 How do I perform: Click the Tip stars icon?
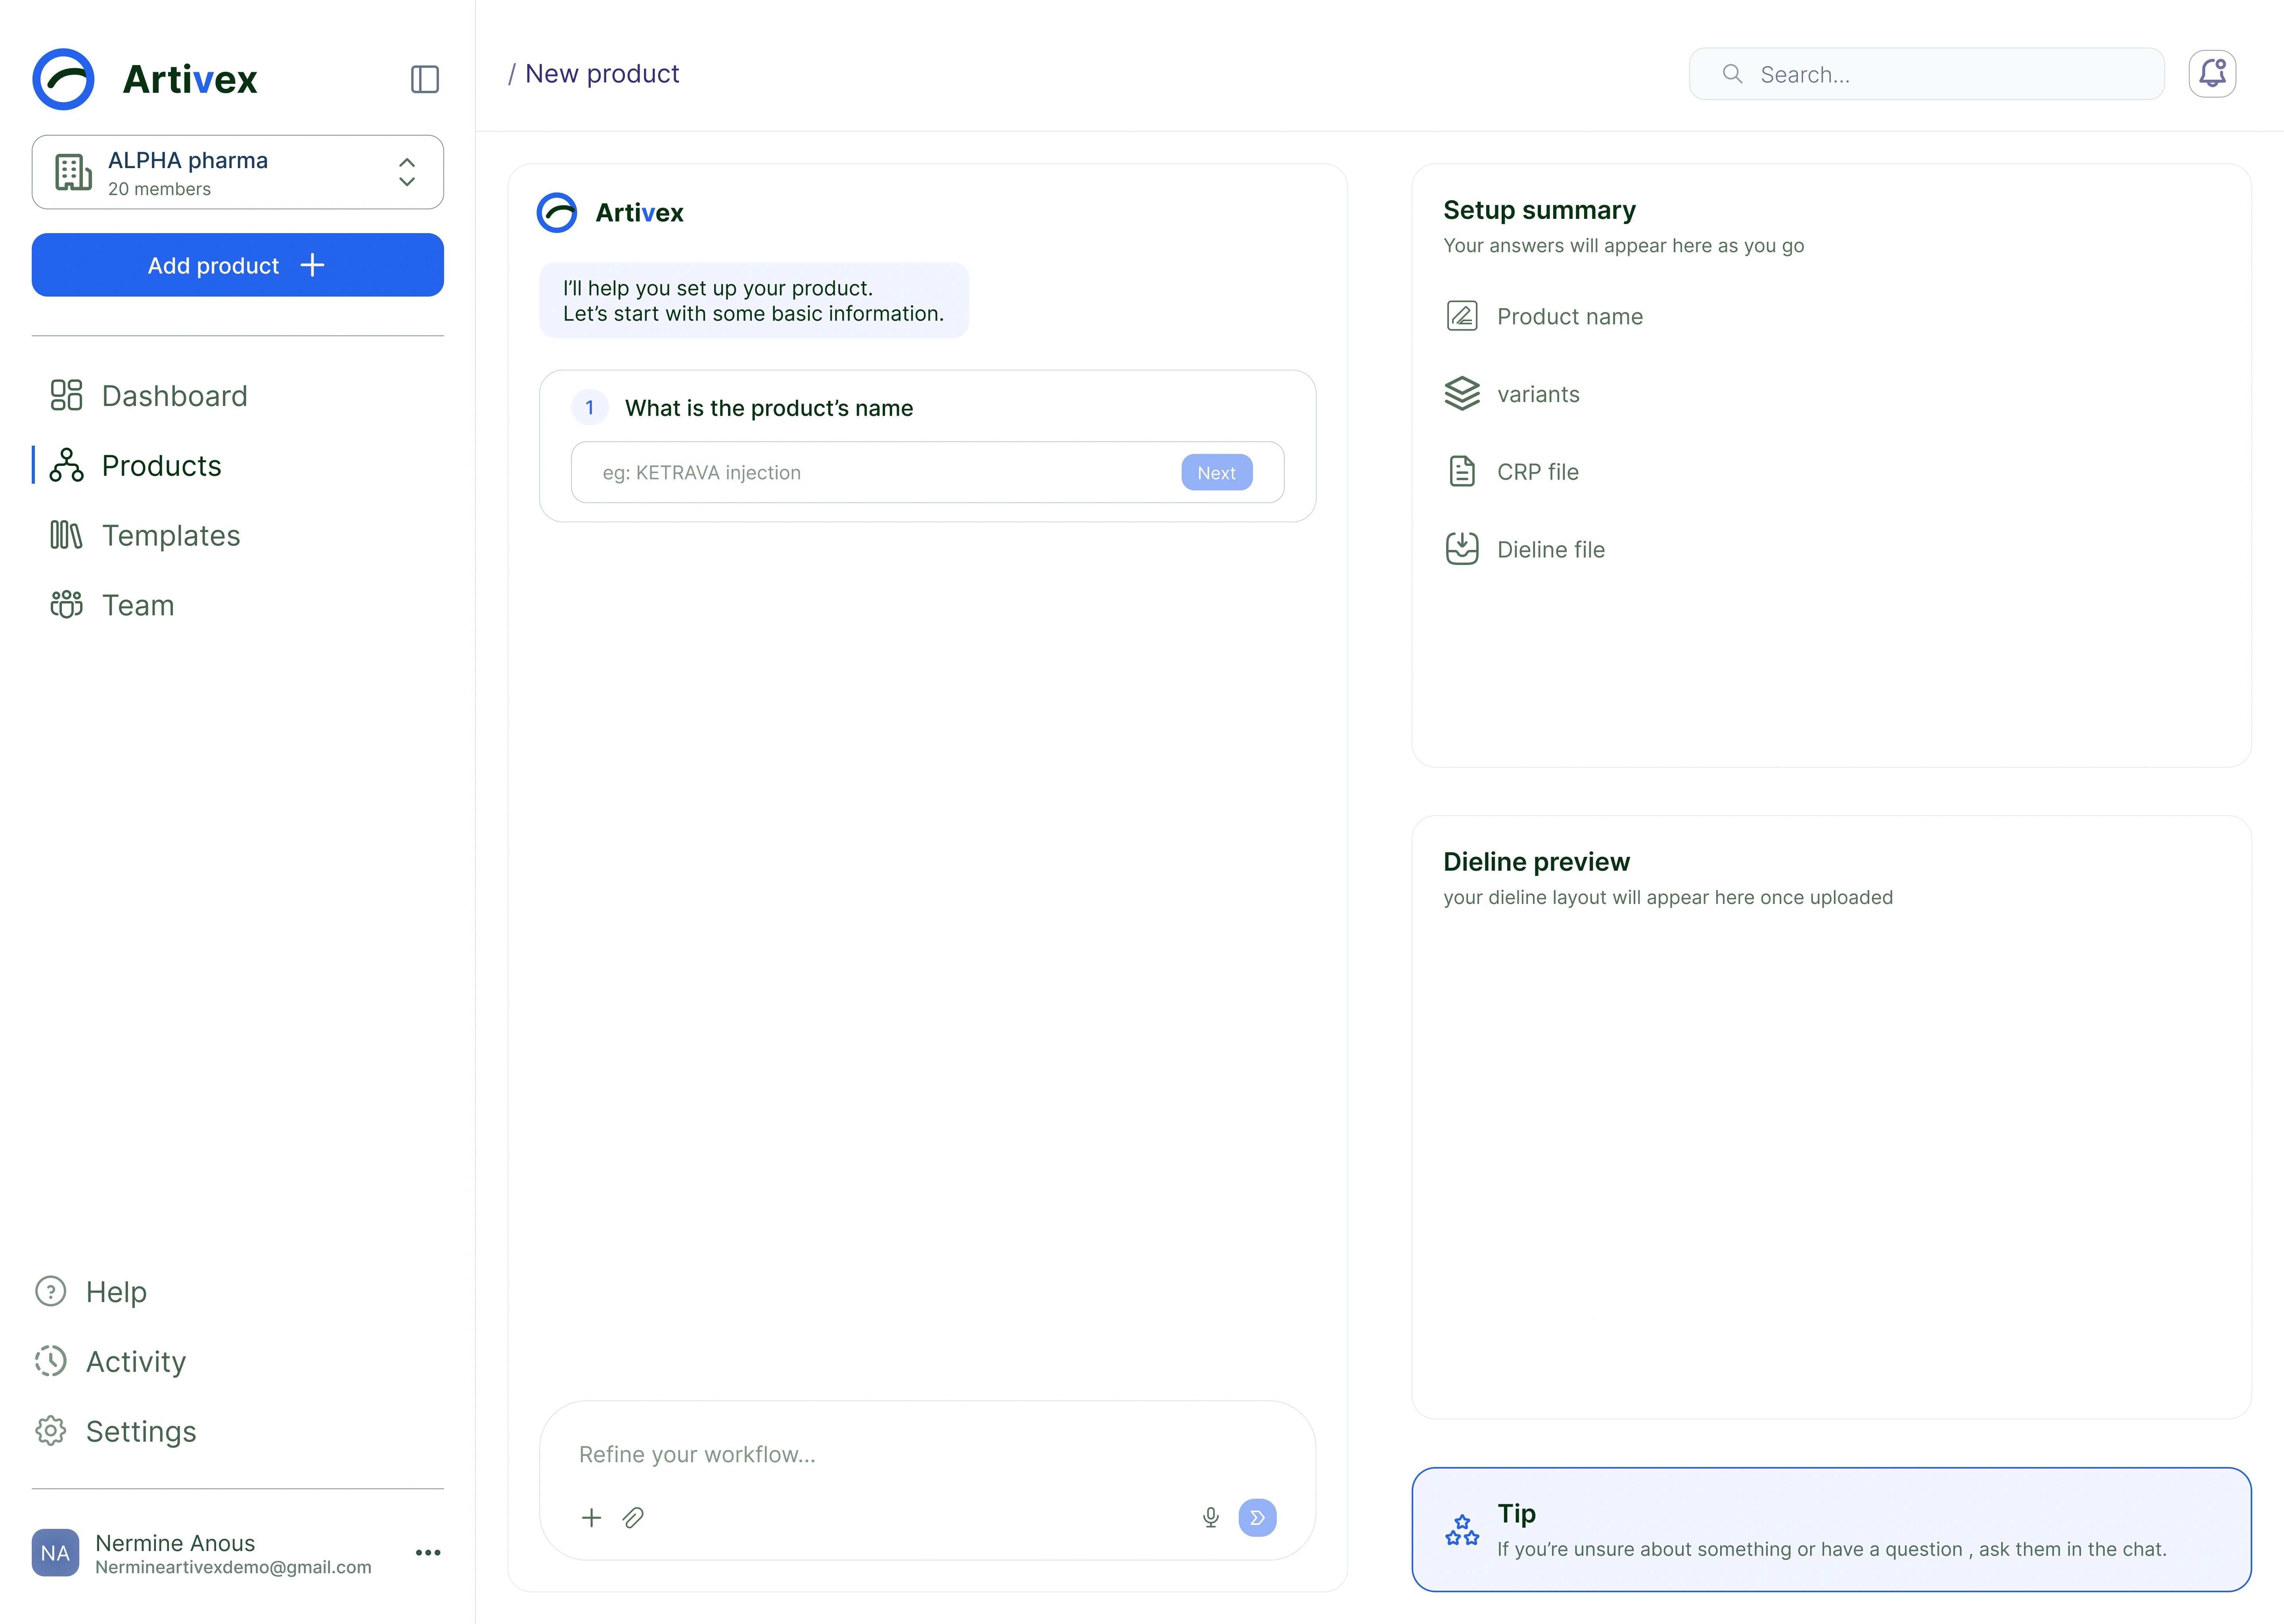tap(1462, 1530)
